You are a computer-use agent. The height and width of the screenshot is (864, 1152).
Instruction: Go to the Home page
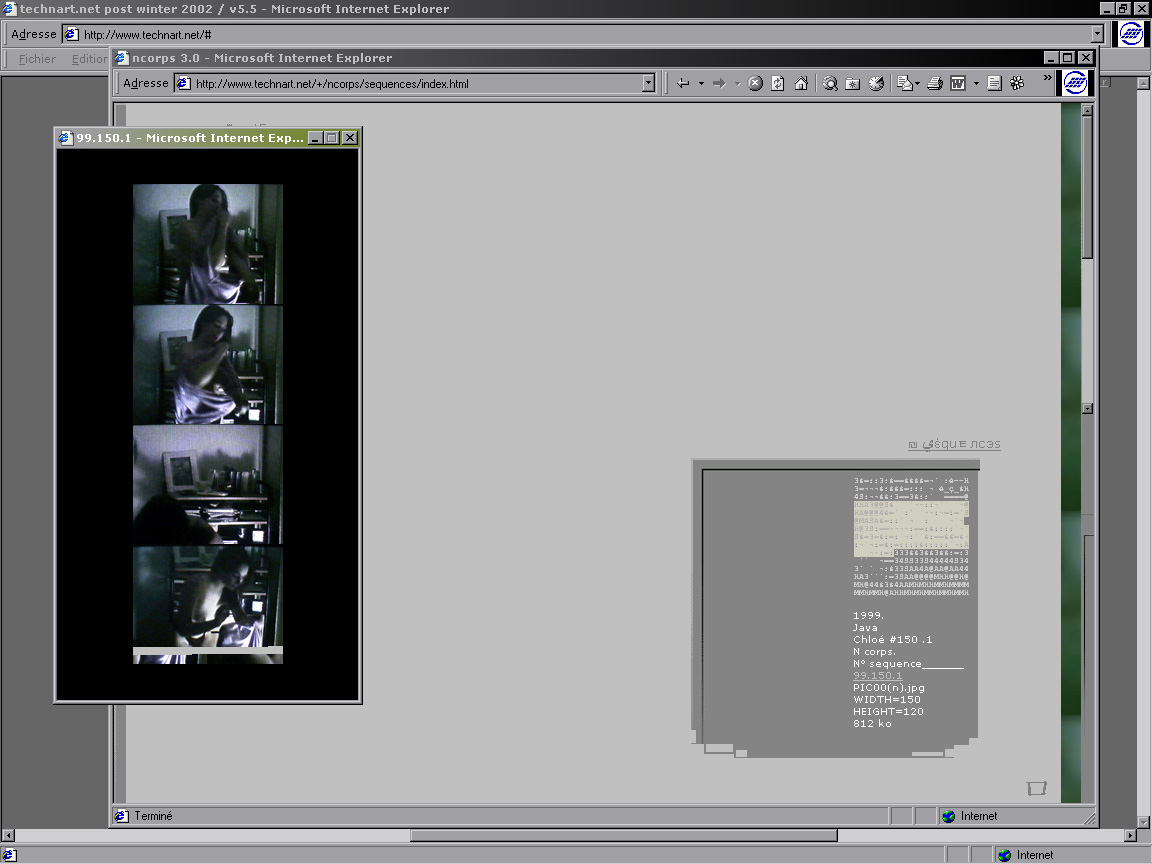point(802,84)
